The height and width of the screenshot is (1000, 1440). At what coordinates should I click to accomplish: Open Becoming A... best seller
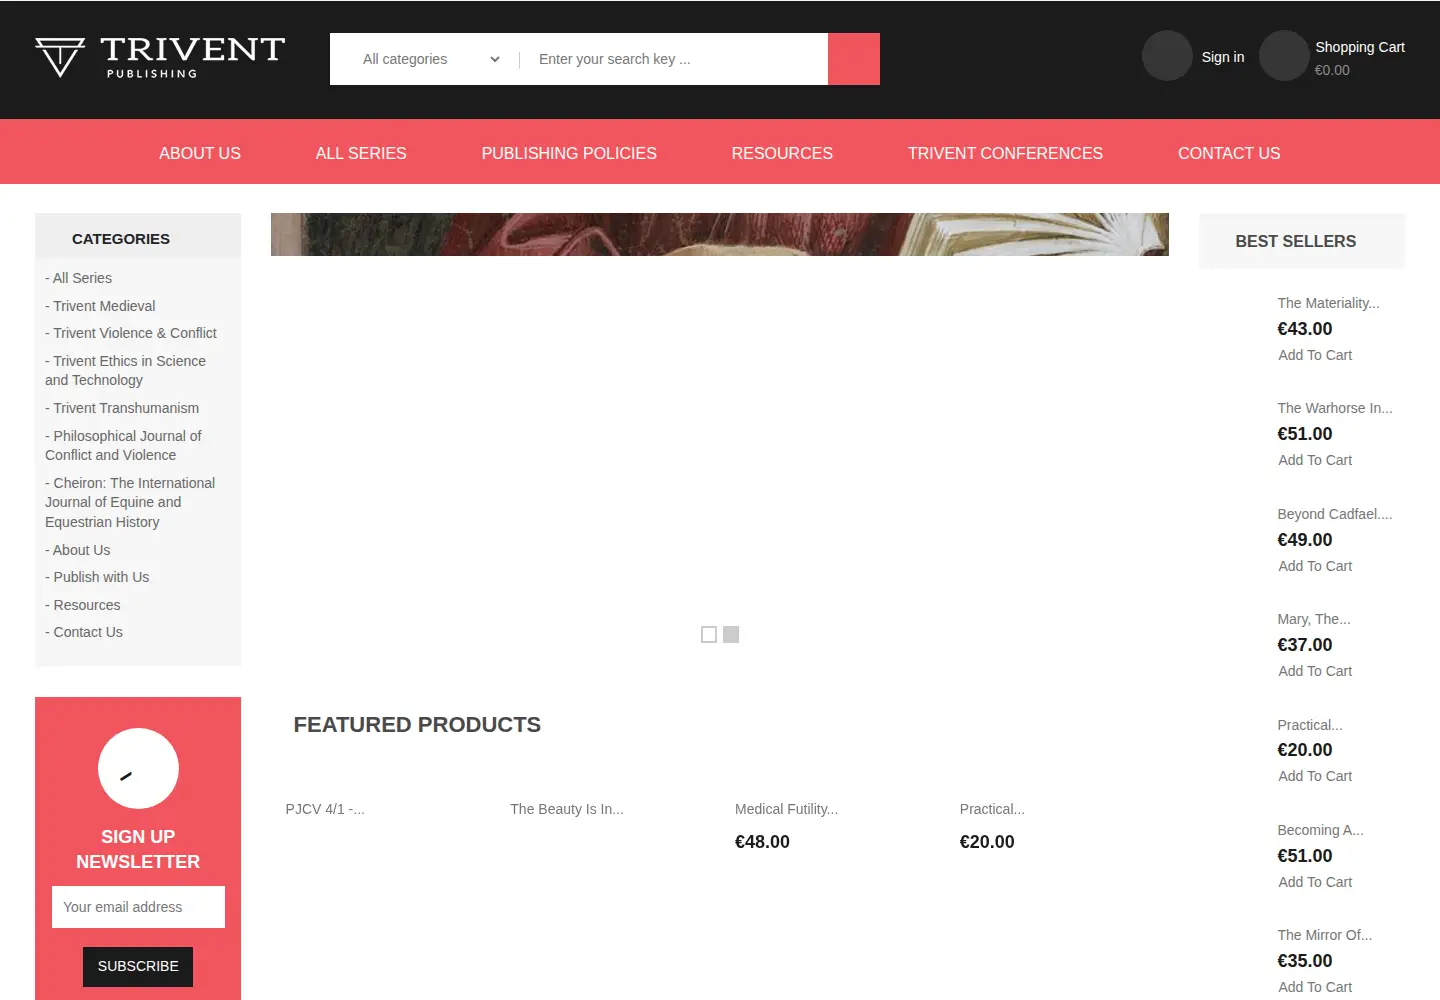(x=1320, y=830)
